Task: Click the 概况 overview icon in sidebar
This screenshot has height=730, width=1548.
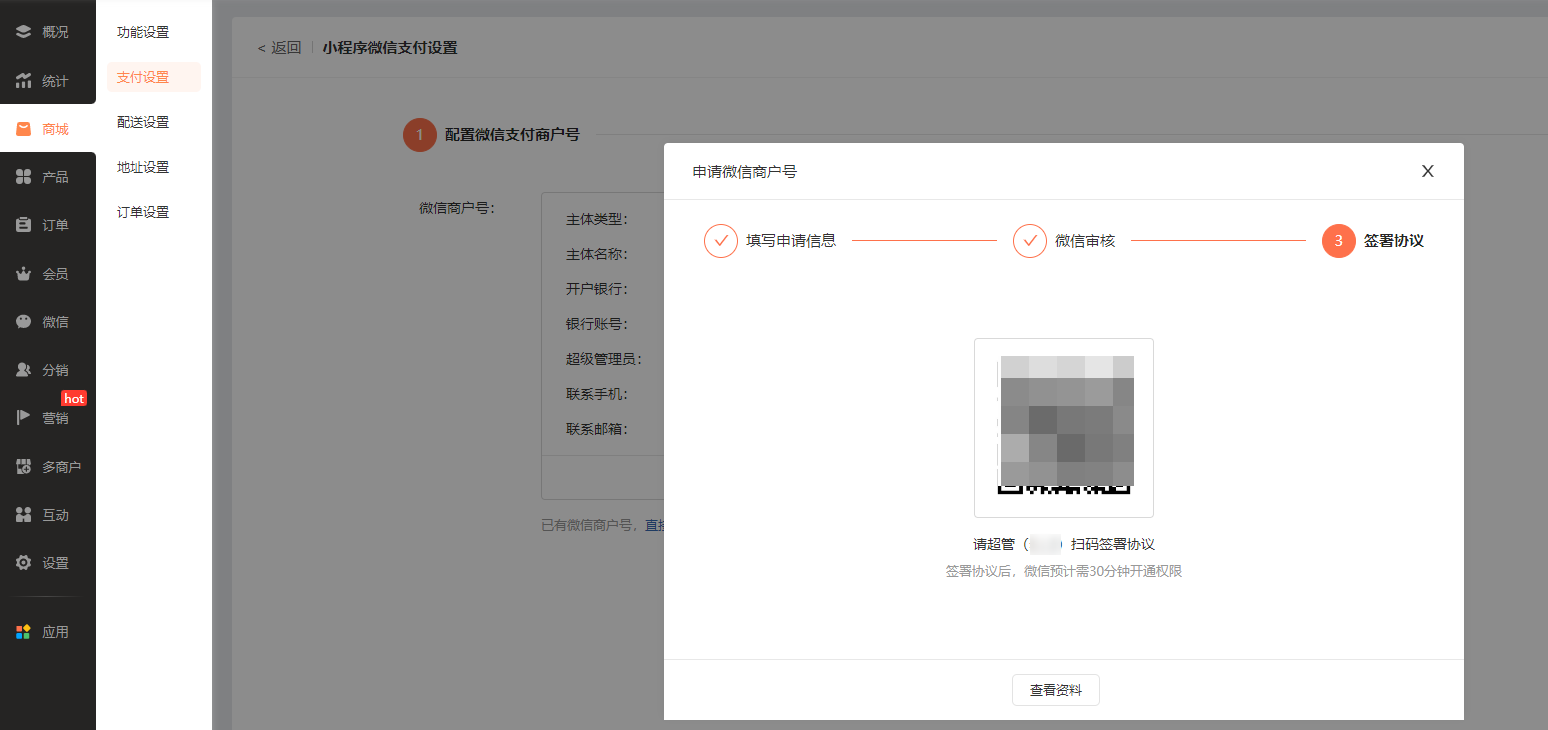Action: pos(24,32)
